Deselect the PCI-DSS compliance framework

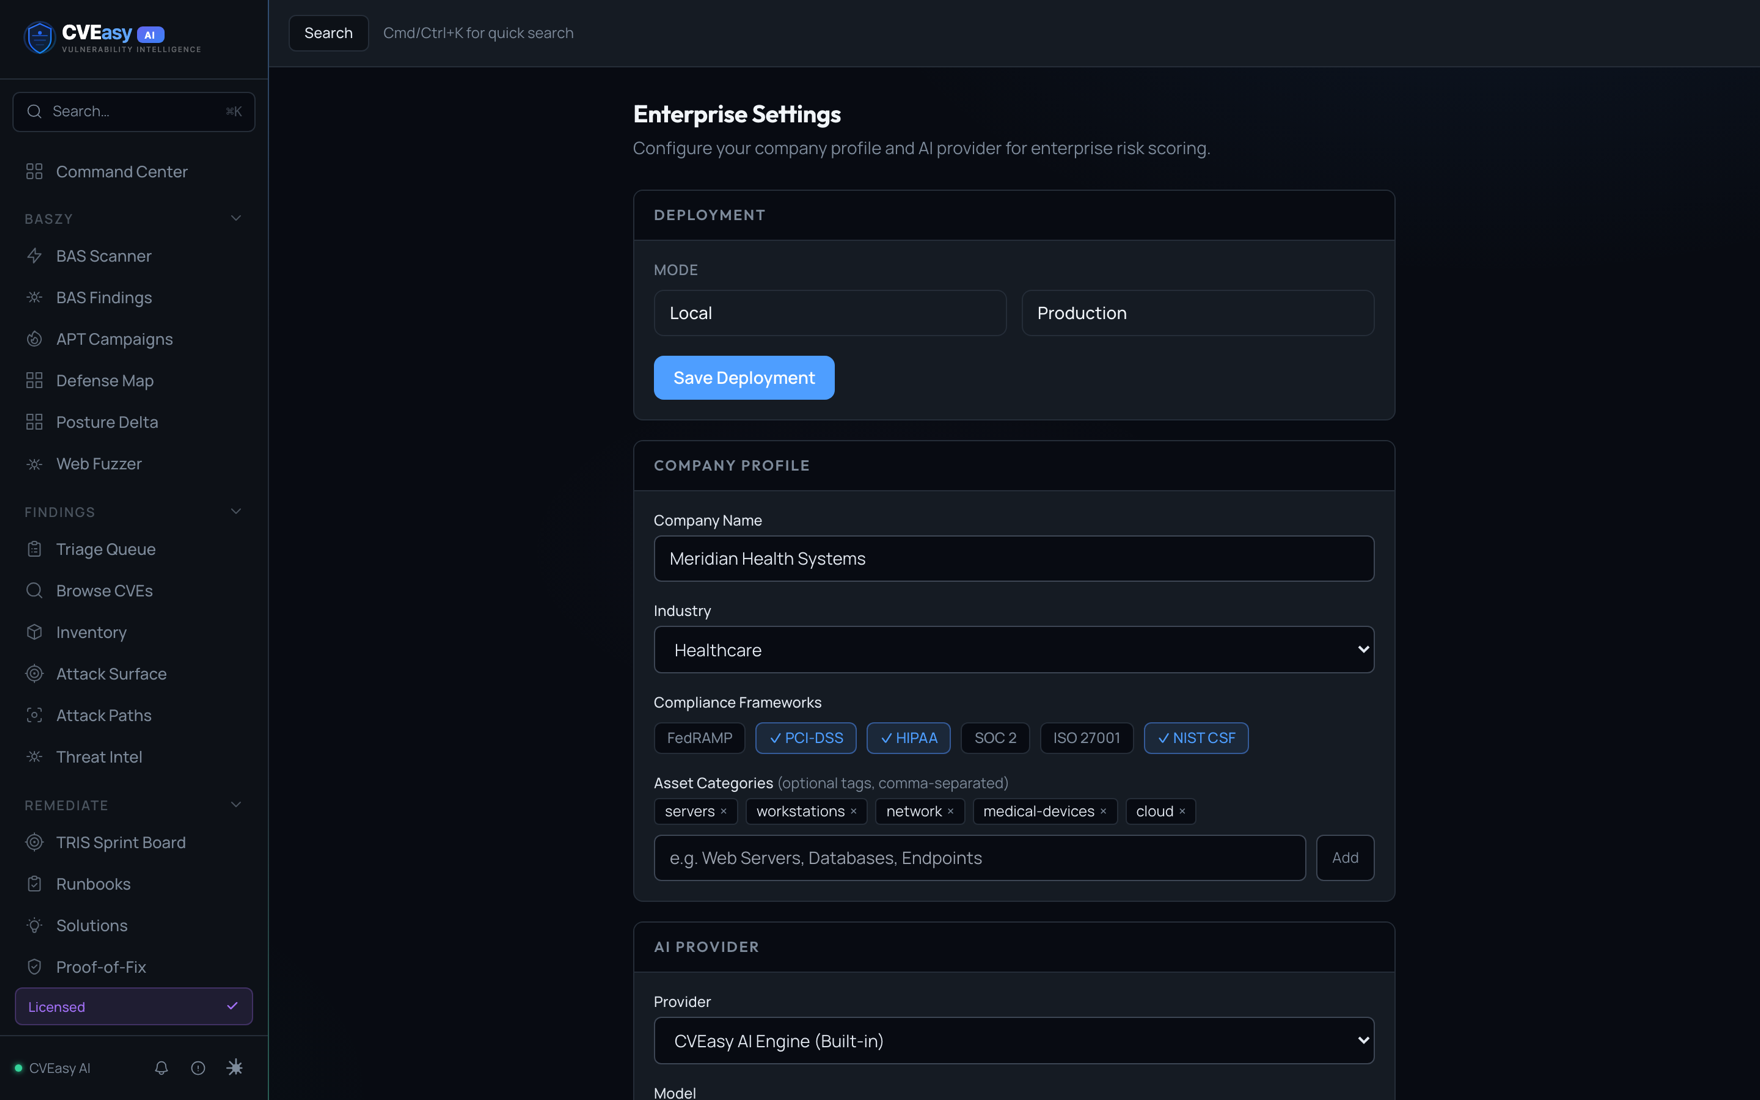point(806,738)
